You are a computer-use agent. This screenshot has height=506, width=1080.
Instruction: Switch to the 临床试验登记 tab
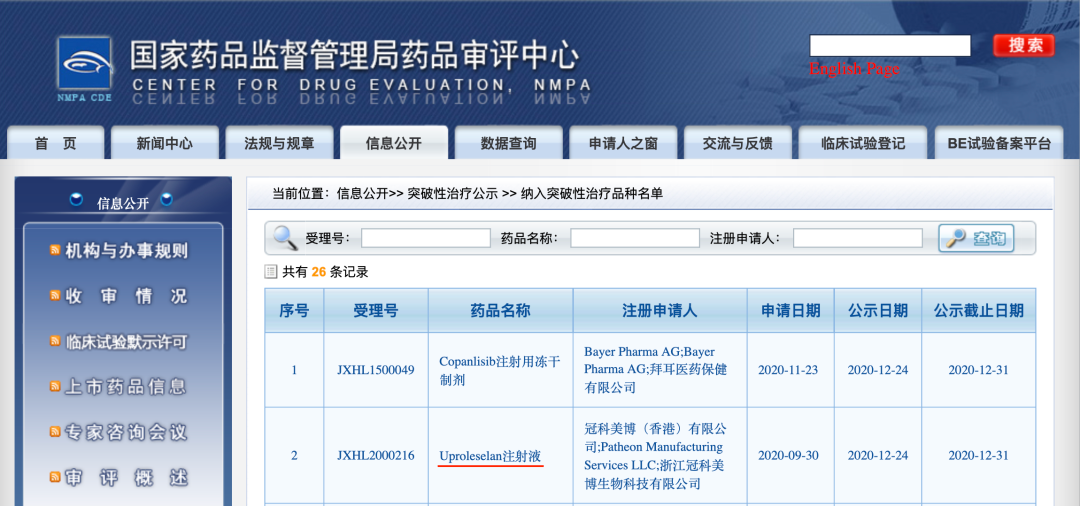pyautogui.click(x=864, y=143)
